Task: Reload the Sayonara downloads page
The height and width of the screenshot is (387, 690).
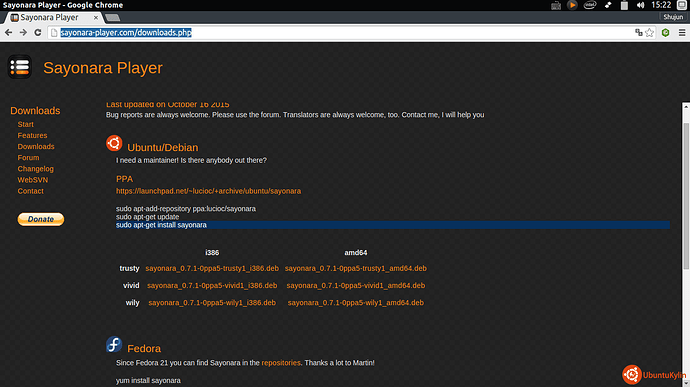Action: point(38,33)
